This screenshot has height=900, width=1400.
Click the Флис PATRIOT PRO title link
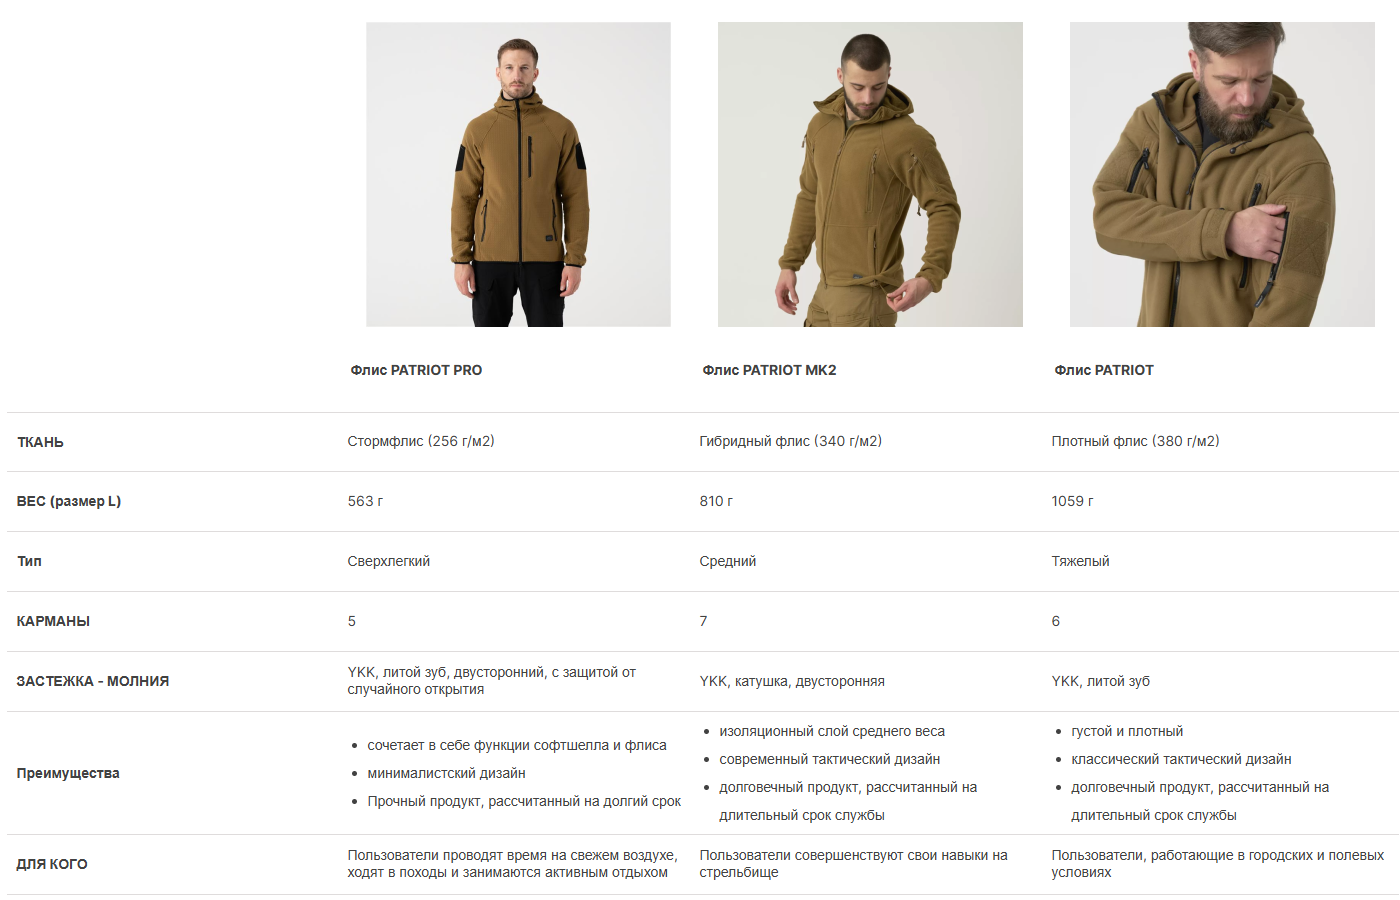click(x=416, y=370)
